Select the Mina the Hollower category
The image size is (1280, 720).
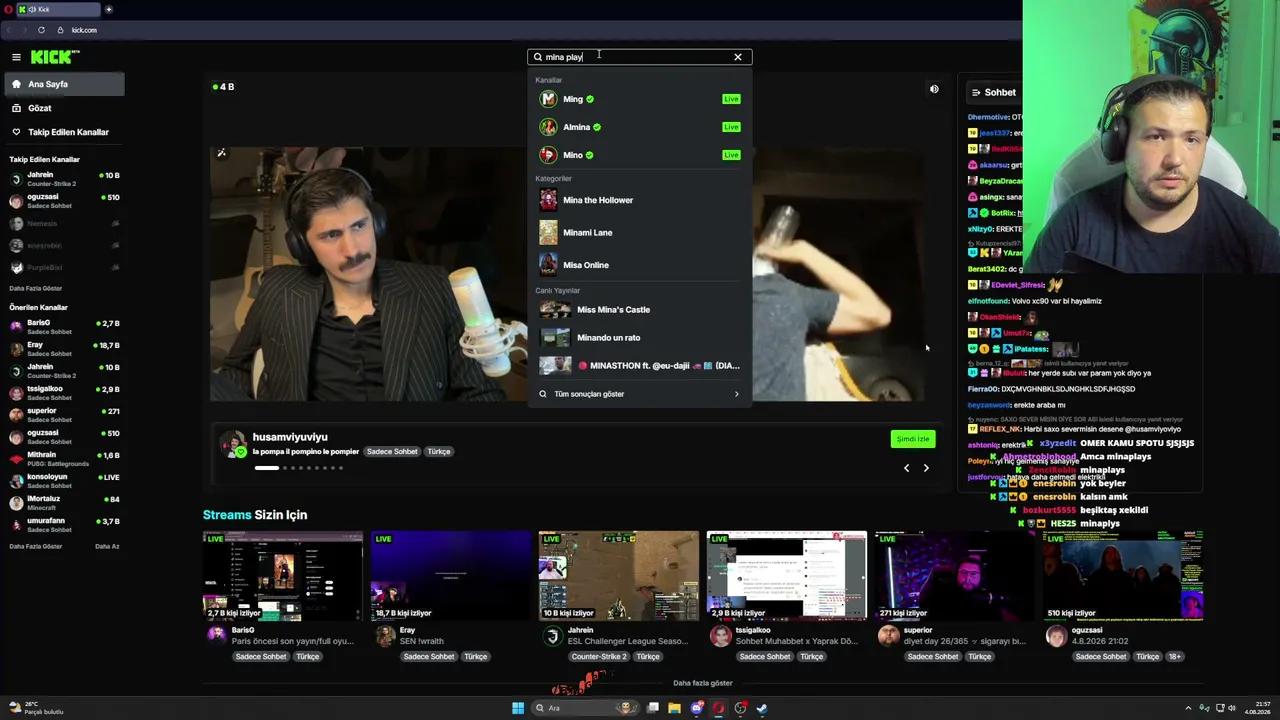click(x=640, y=200)
